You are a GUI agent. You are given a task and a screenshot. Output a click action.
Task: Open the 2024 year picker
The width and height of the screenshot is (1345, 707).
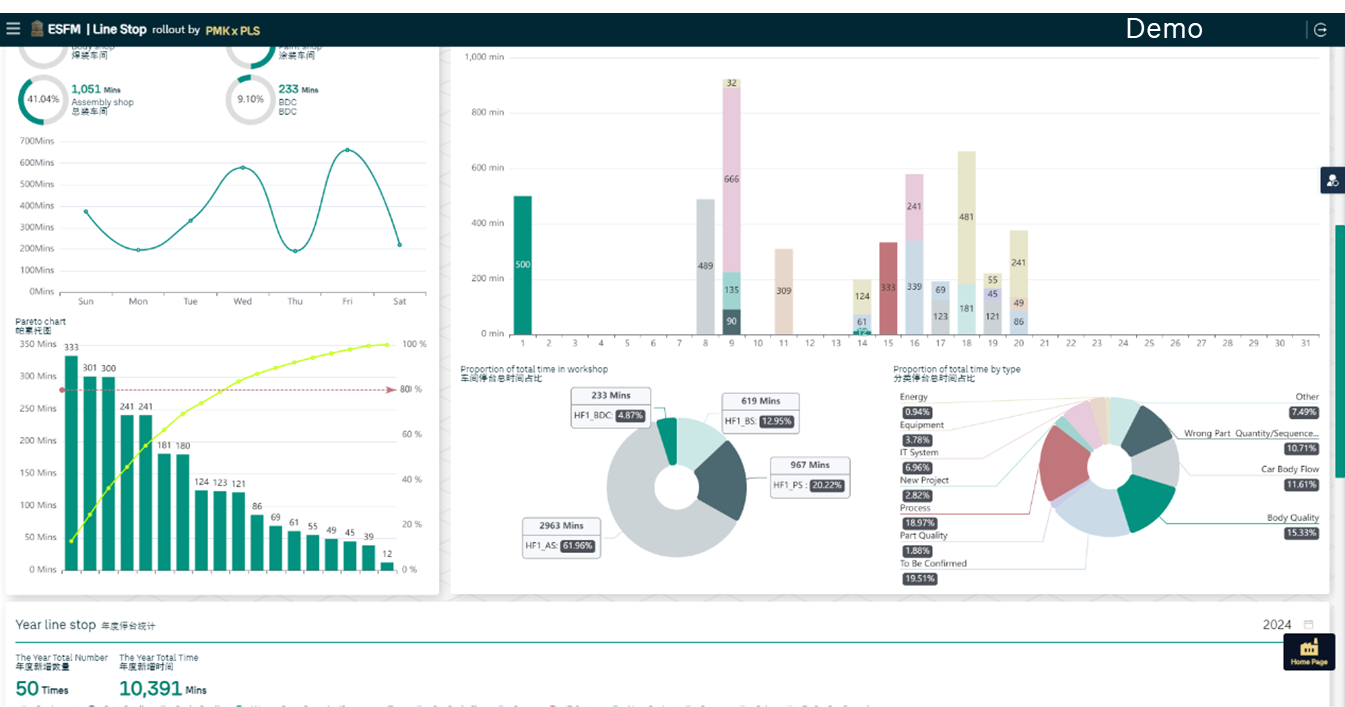(1277, 625)
